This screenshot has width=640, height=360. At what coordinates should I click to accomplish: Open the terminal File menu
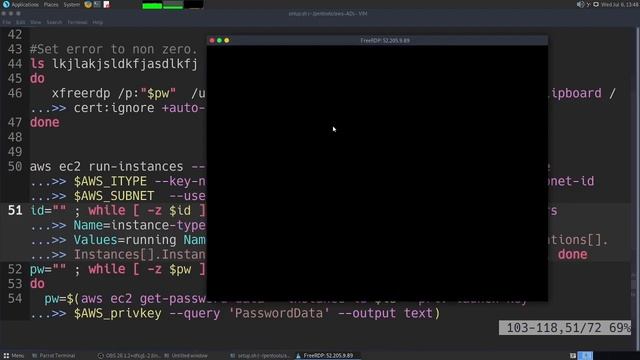pos(7,22)
